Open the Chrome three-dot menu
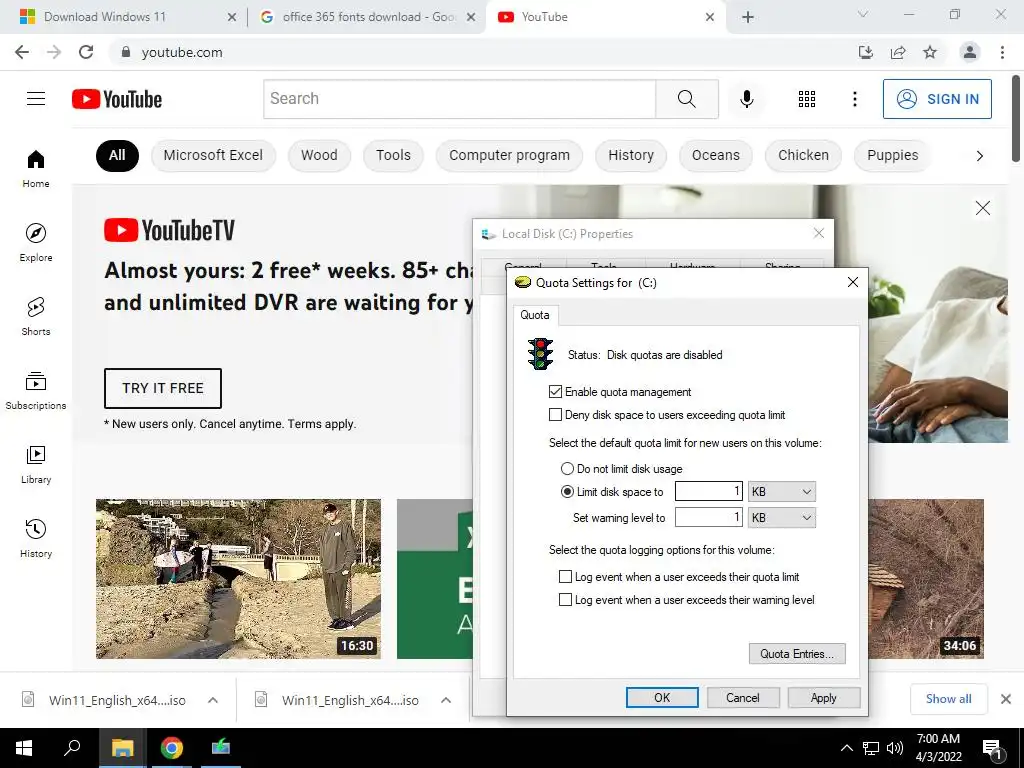The width and height of the screenshot is (1024, 768). [x=1002, y=52]
